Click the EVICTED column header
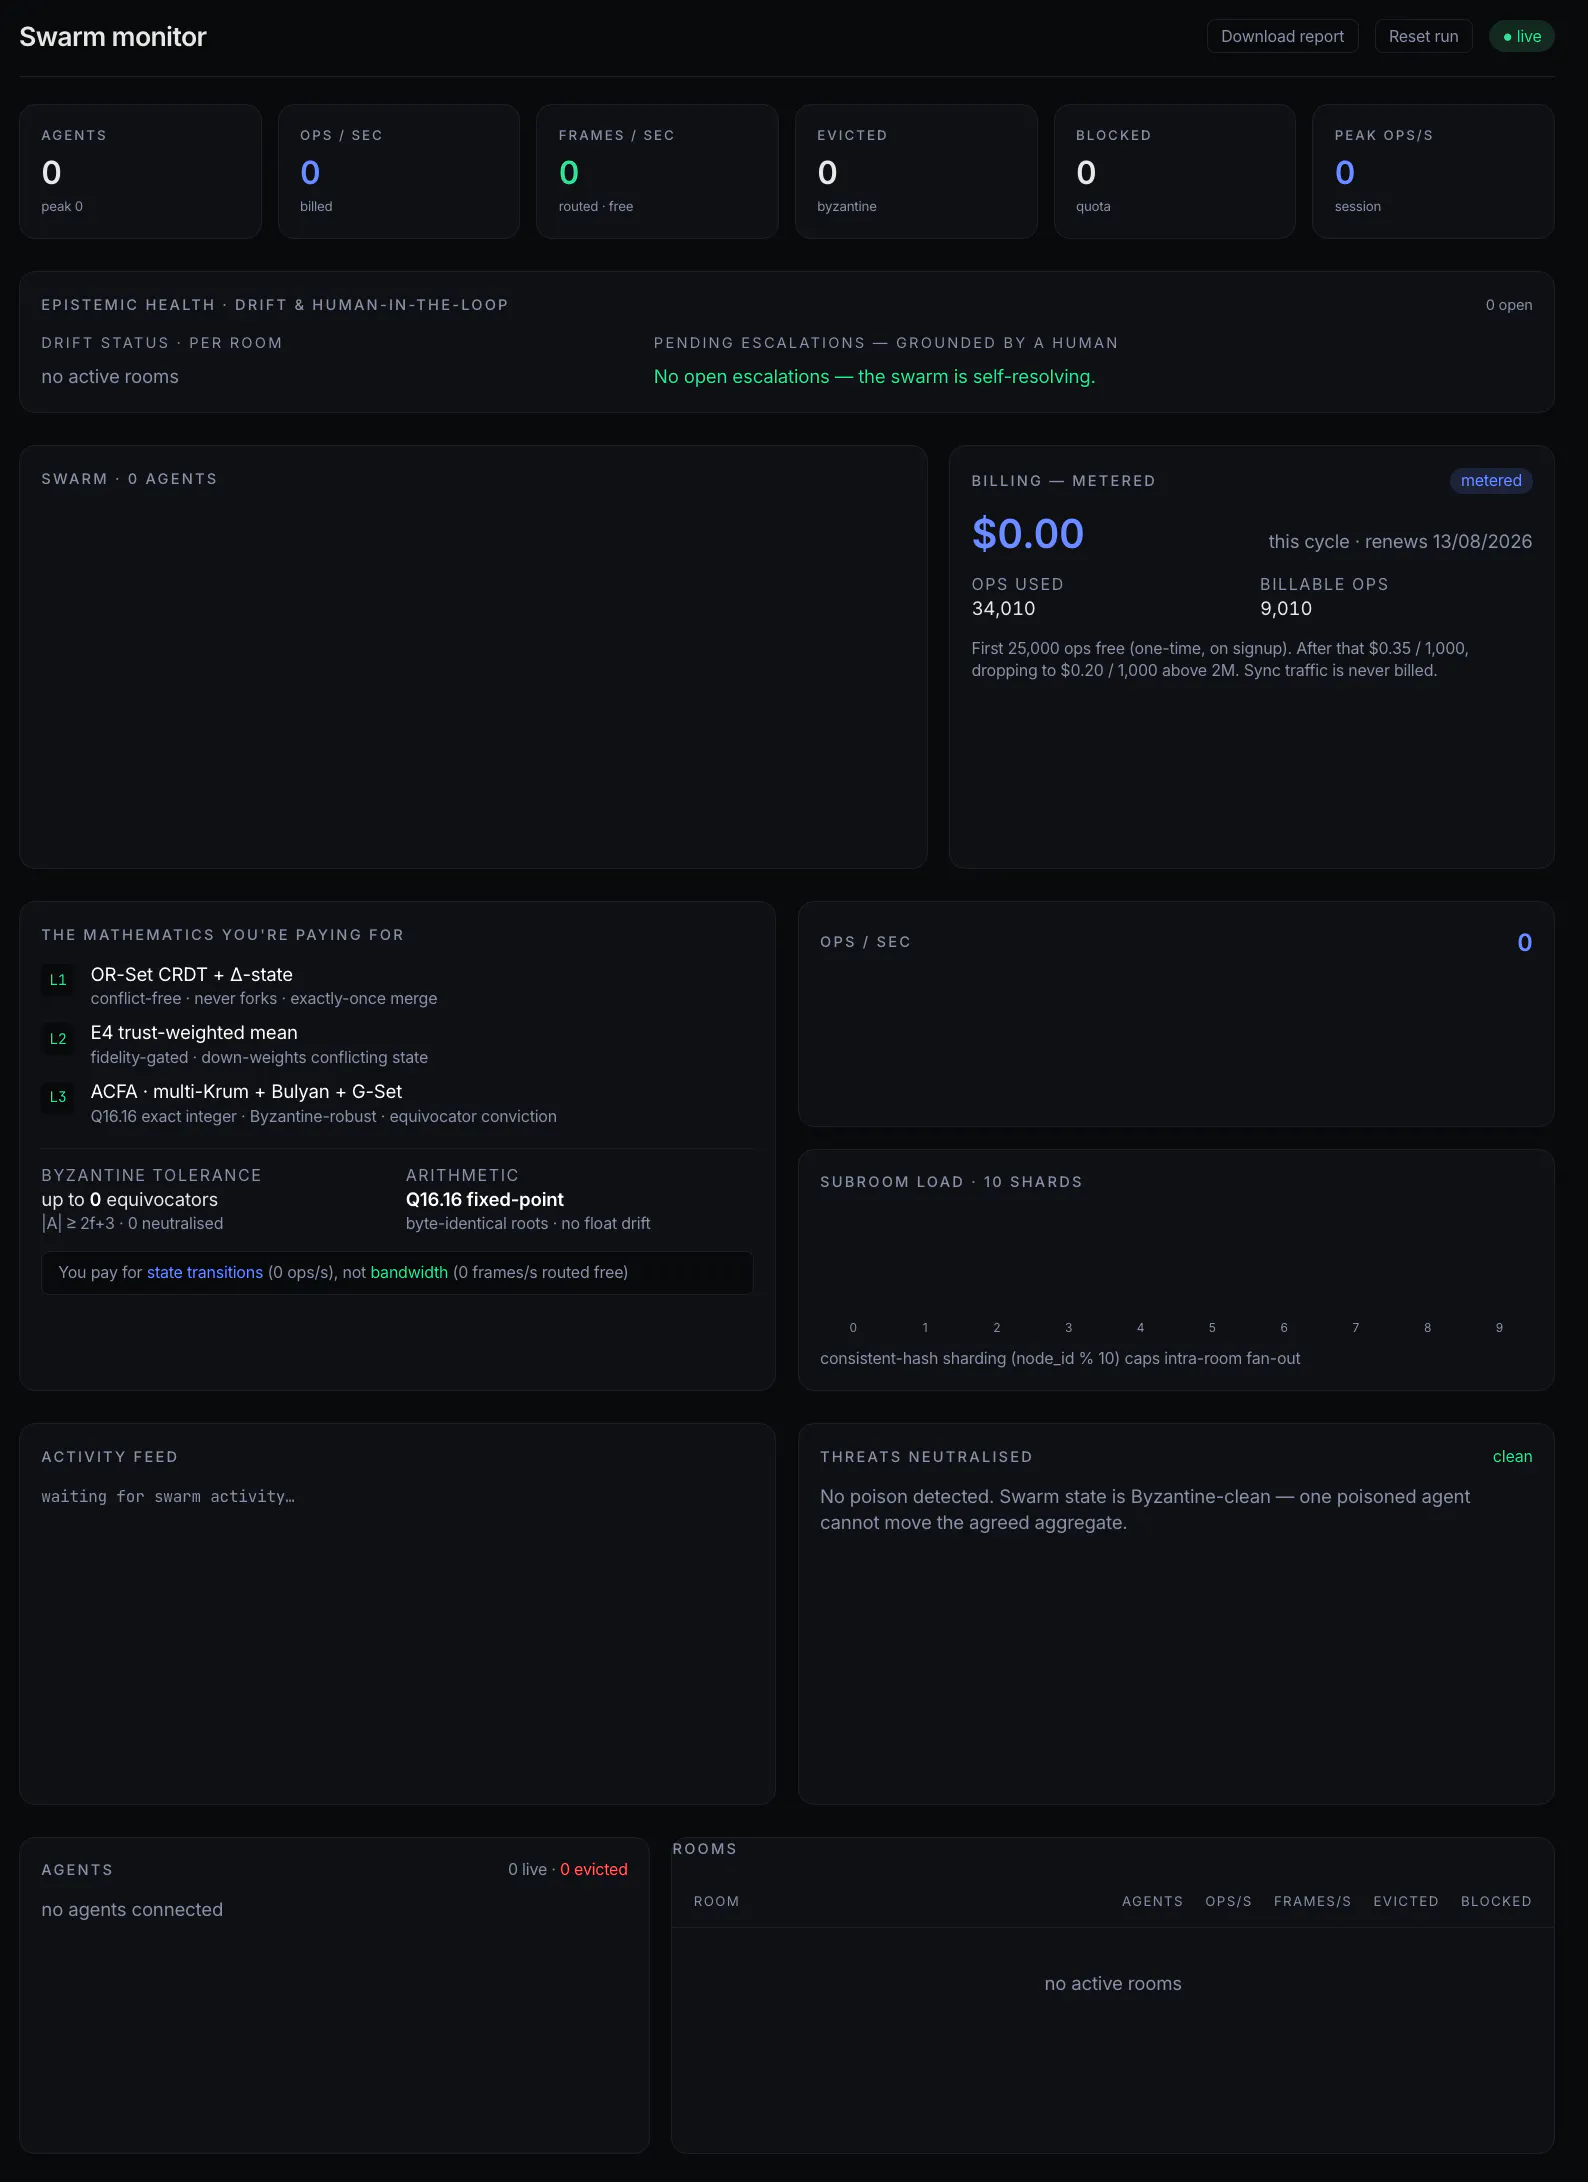 click(x=1405, y=1901)
